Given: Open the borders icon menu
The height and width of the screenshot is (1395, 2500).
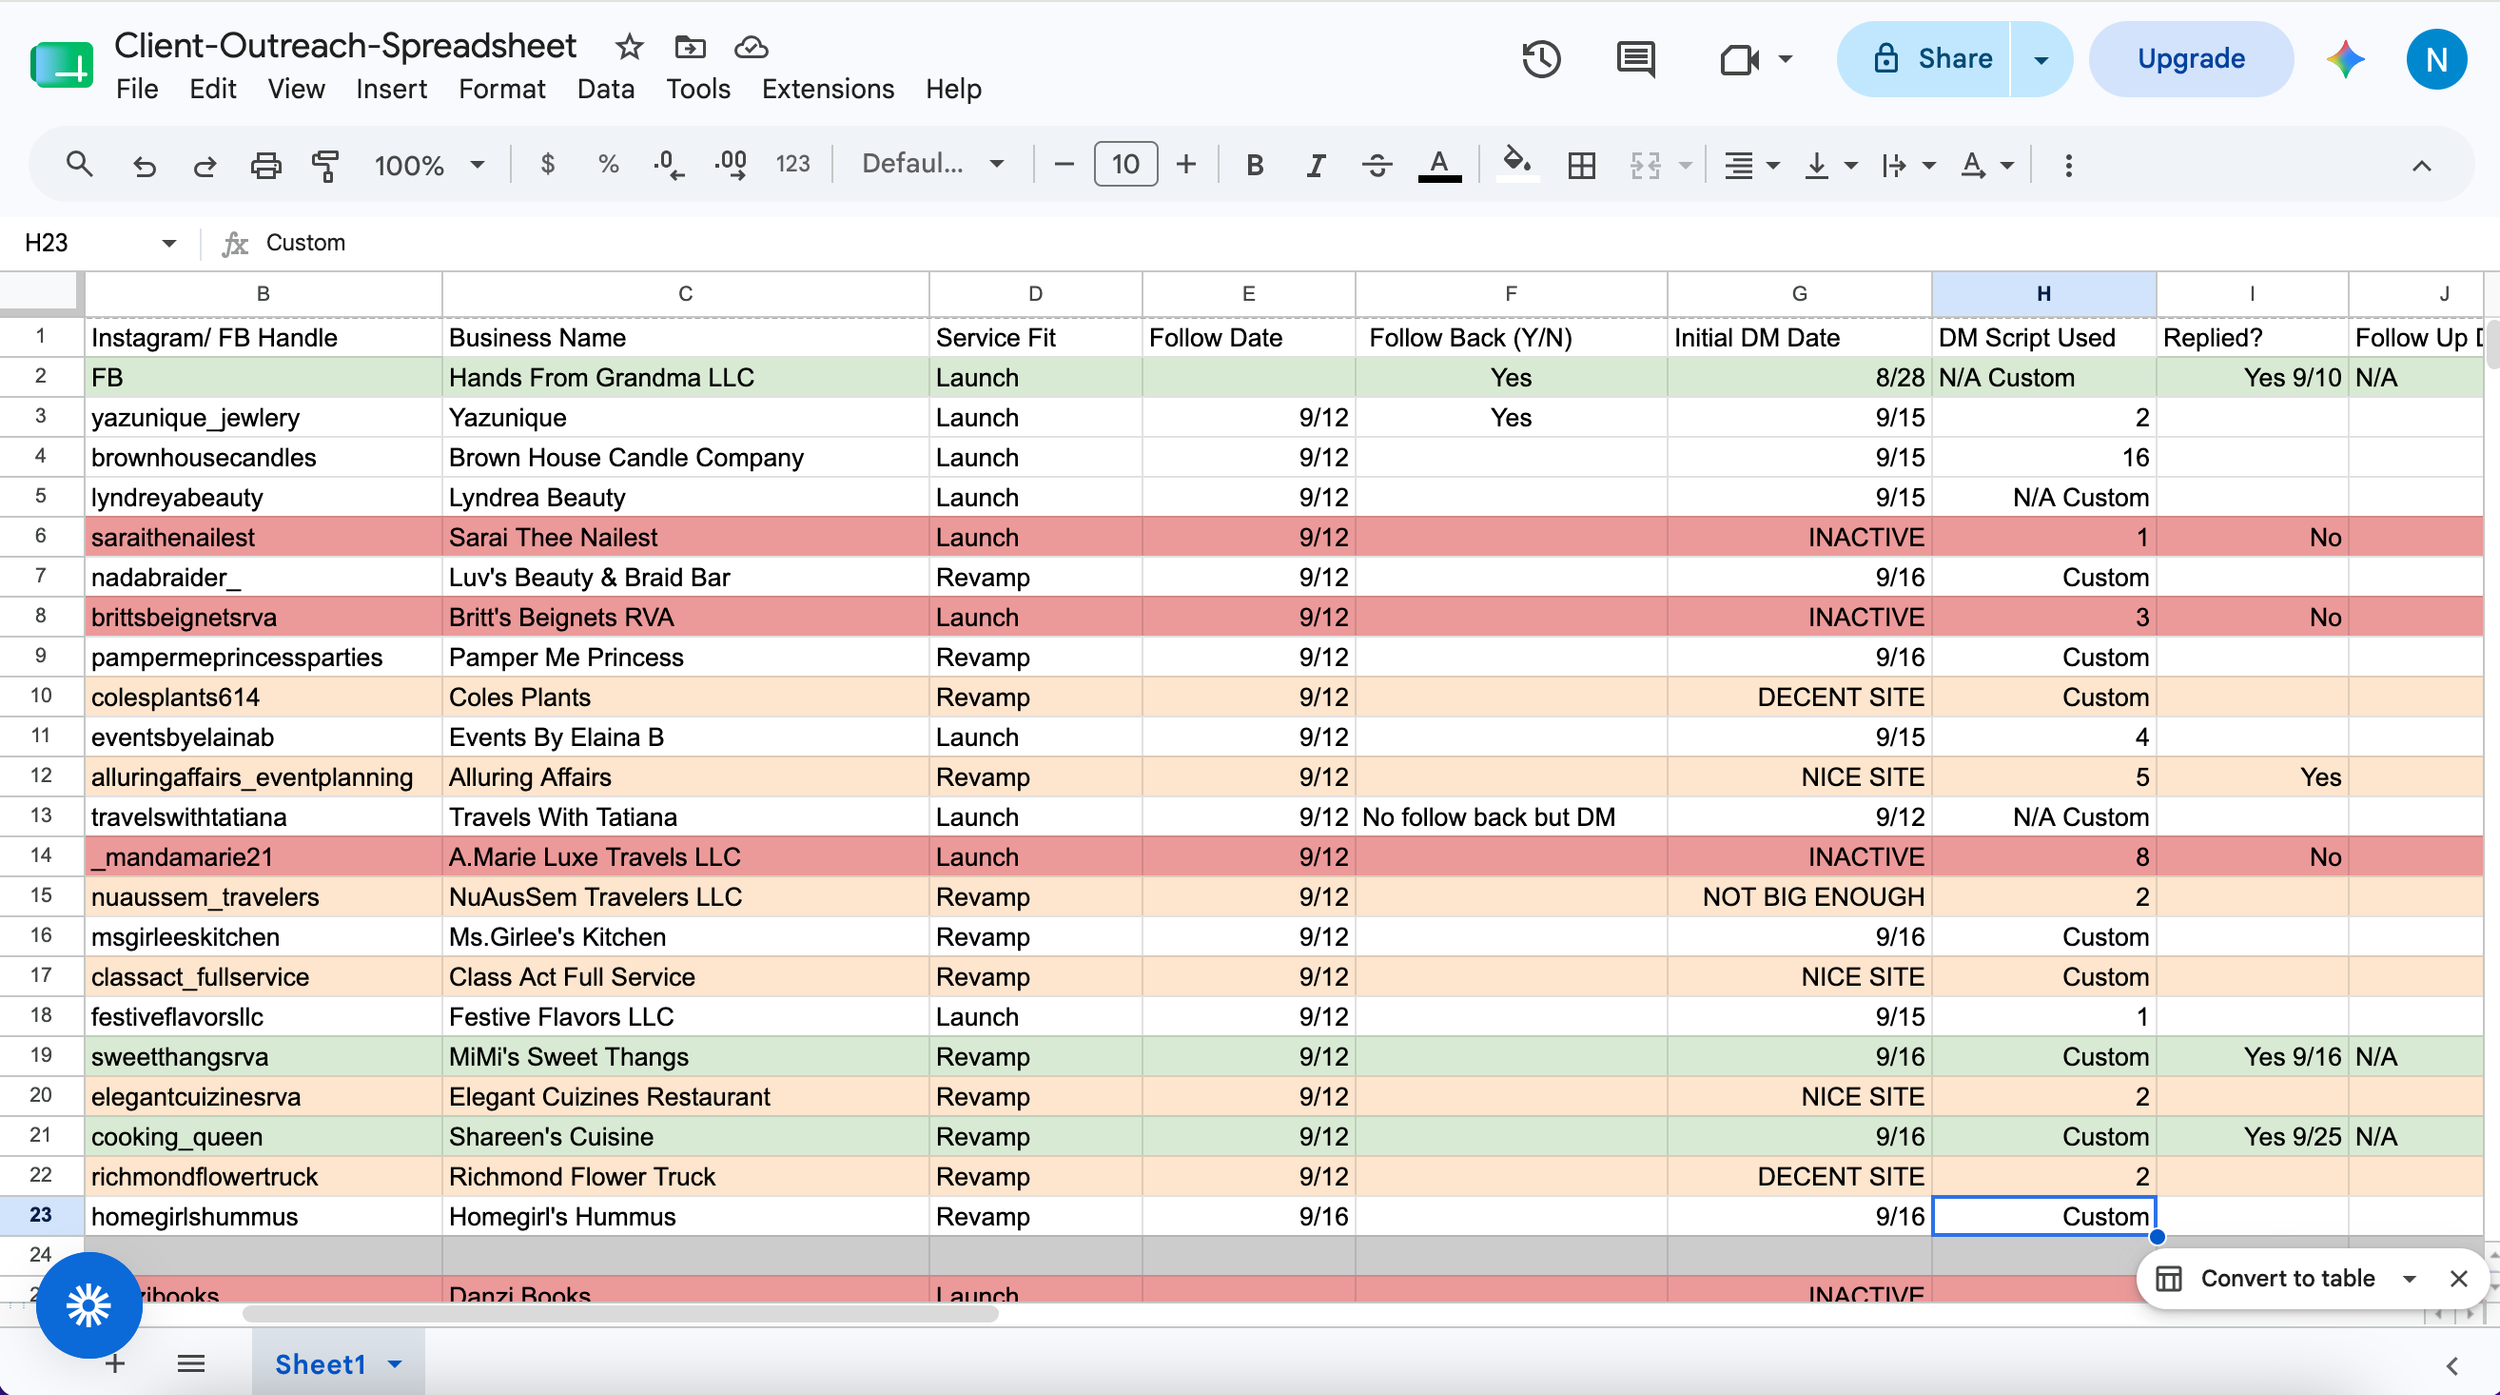Looking at the screenshot, I should 1582,165.
